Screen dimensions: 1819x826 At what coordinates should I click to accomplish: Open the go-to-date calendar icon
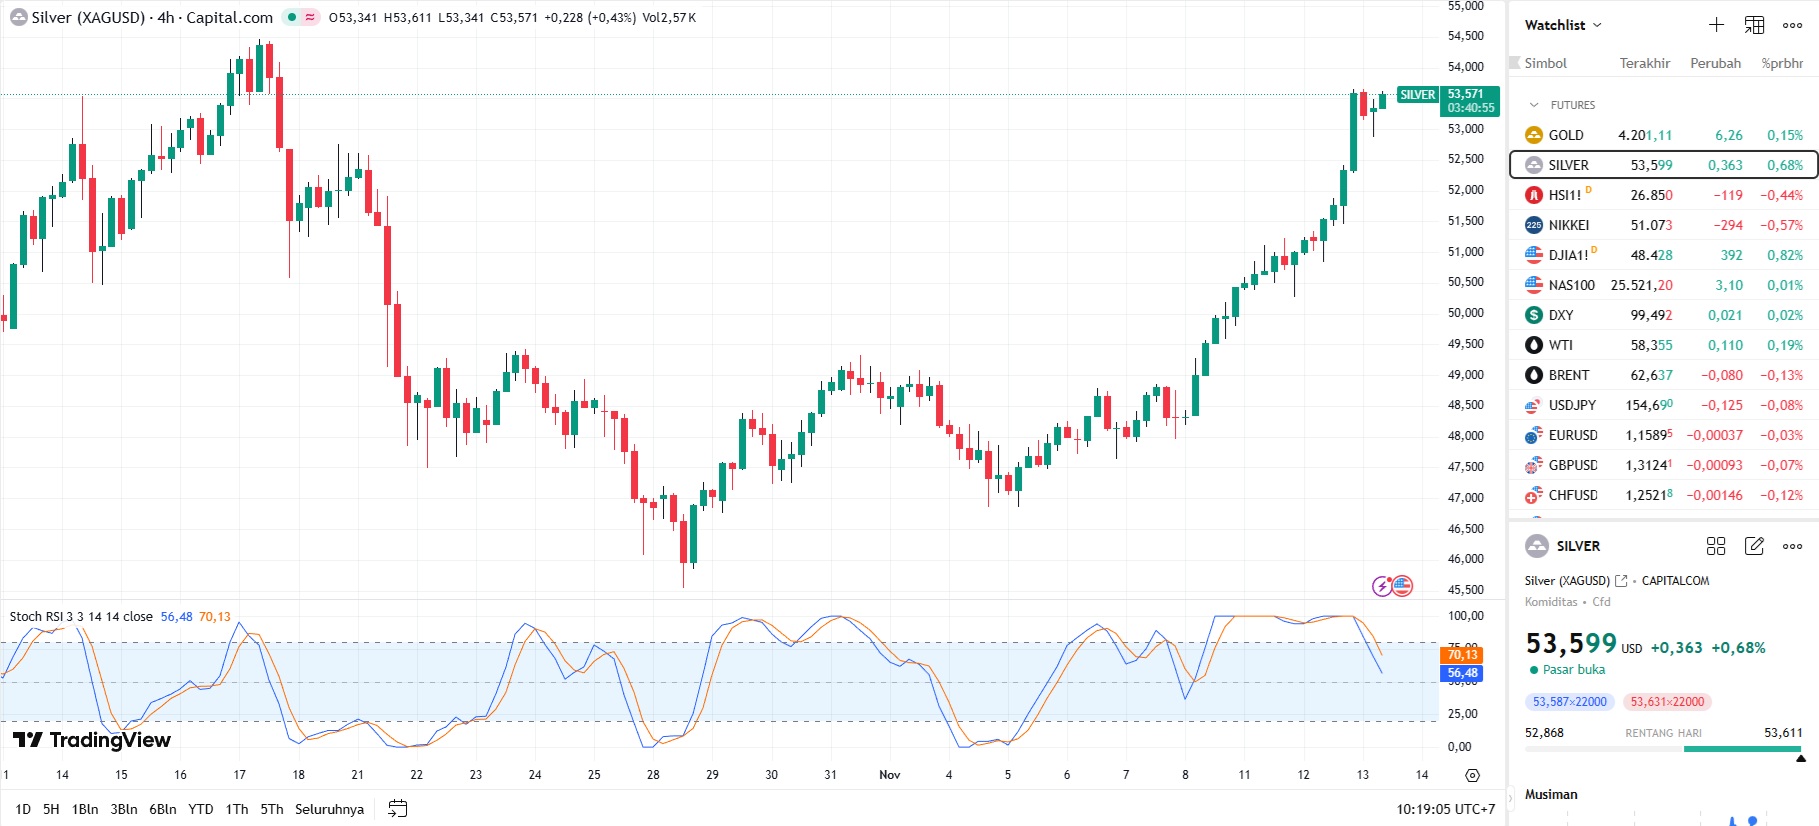397,809
